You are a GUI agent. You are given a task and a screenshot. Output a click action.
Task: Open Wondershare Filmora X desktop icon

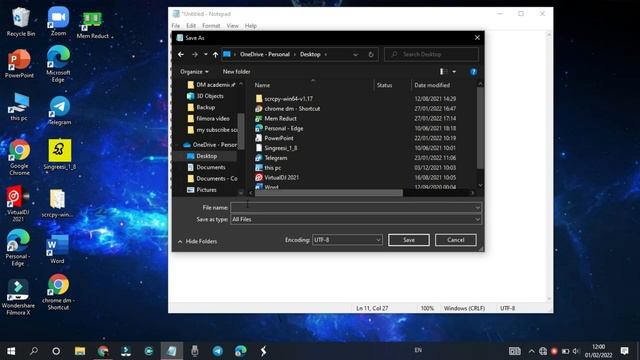coord(18,297)
